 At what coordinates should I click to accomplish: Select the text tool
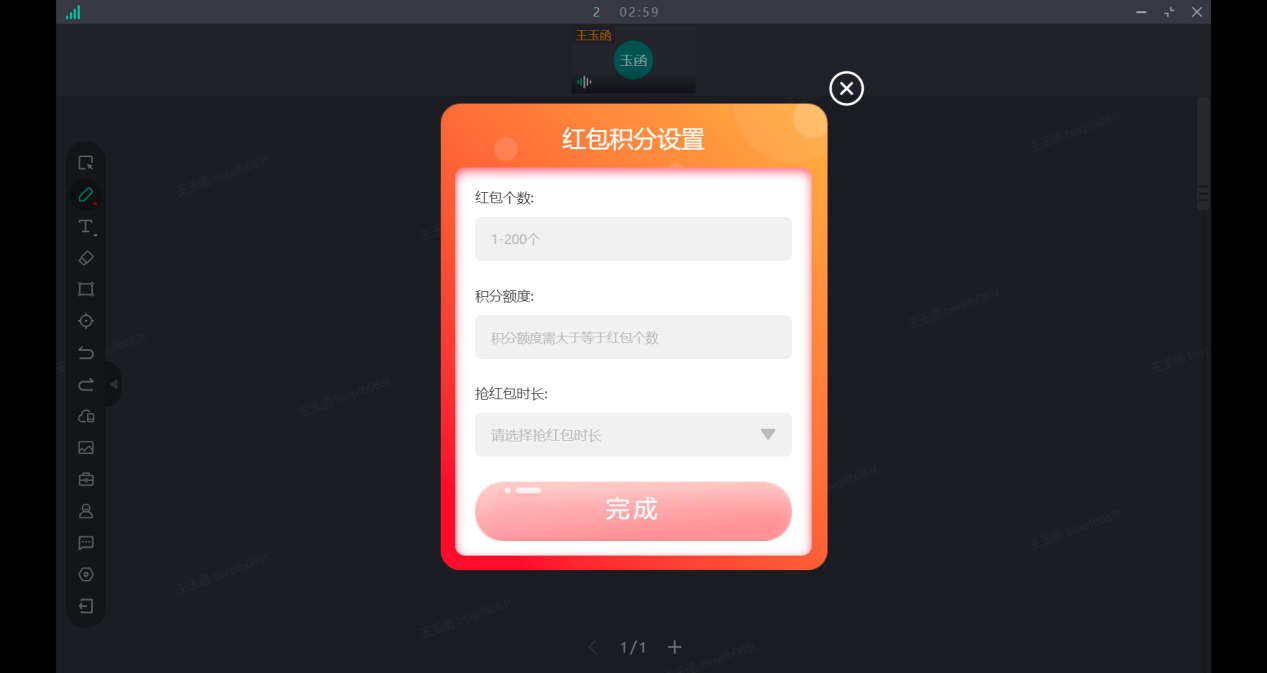pos(86,227)
